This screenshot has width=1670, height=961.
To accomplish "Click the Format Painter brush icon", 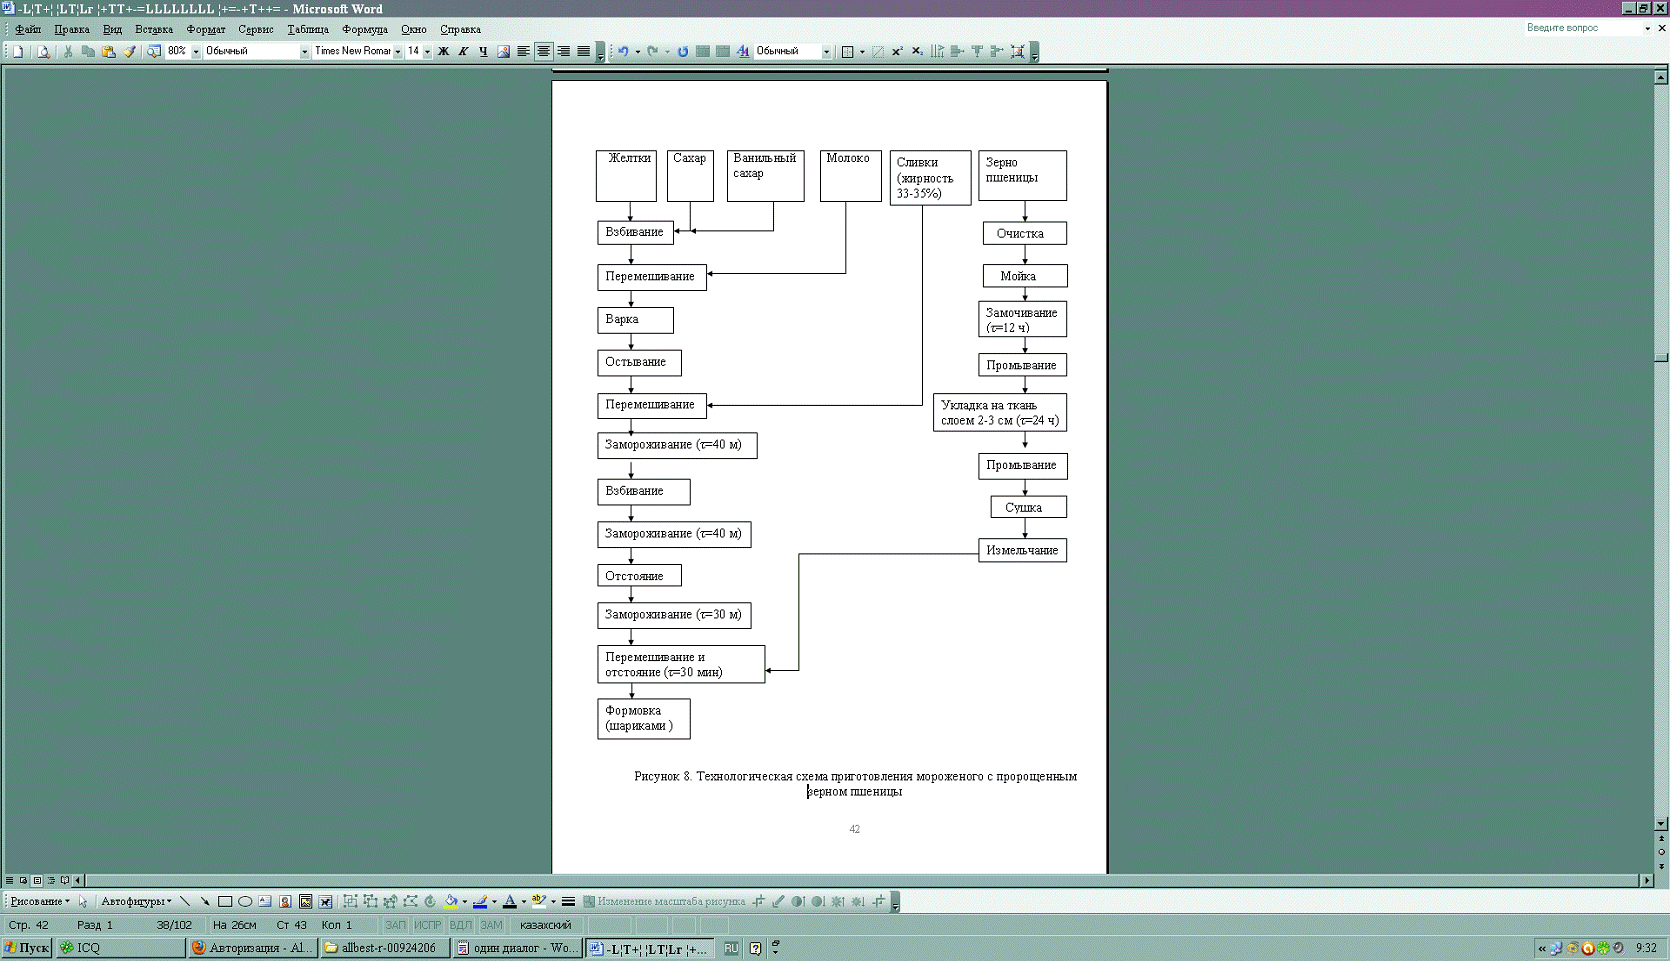I will (x=129, y=51).
